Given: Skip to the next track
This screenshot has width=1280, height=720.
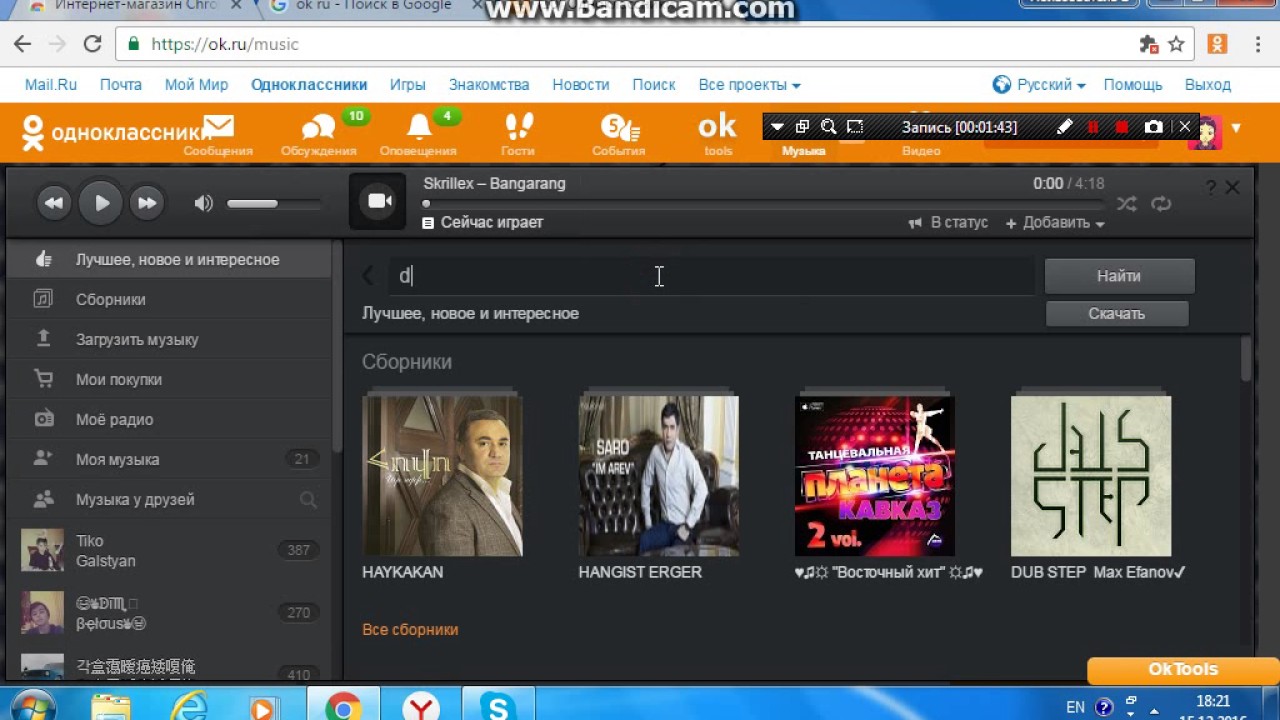Looking at the screenshot, I should tap(147, 203).
